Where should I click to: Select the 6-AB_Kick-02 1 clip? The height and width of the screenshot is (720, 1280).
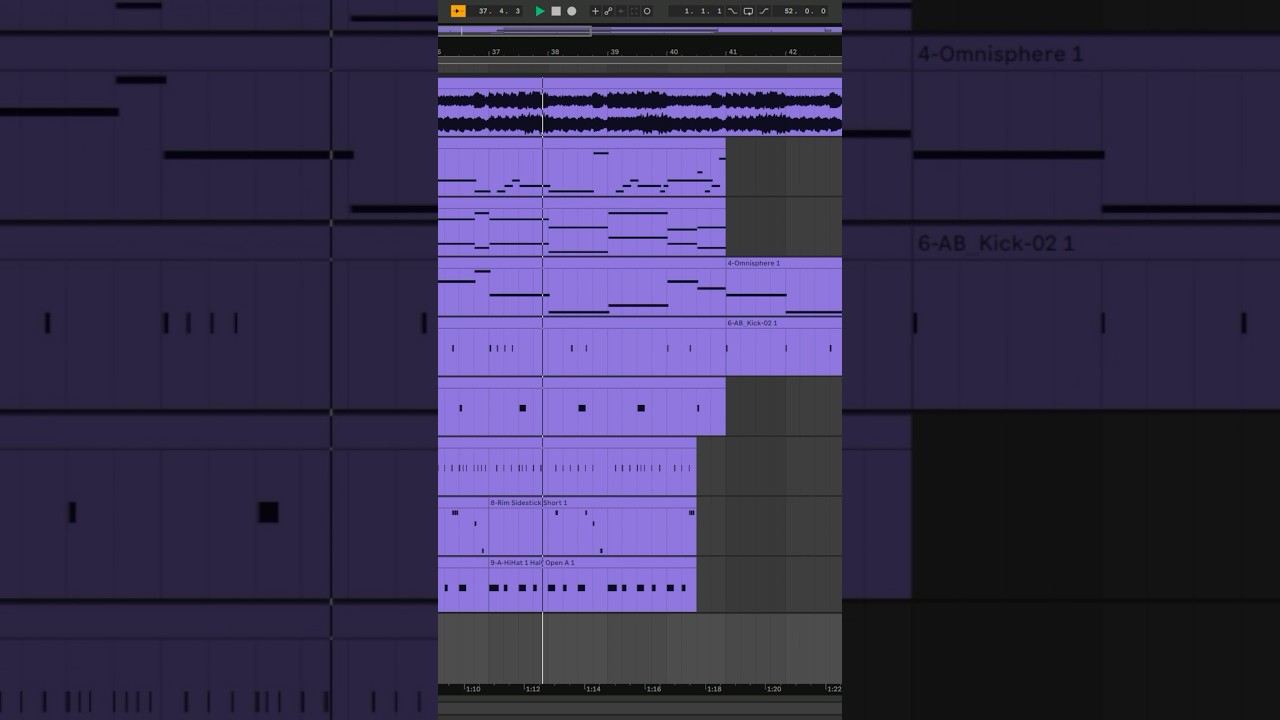point(784,347)
